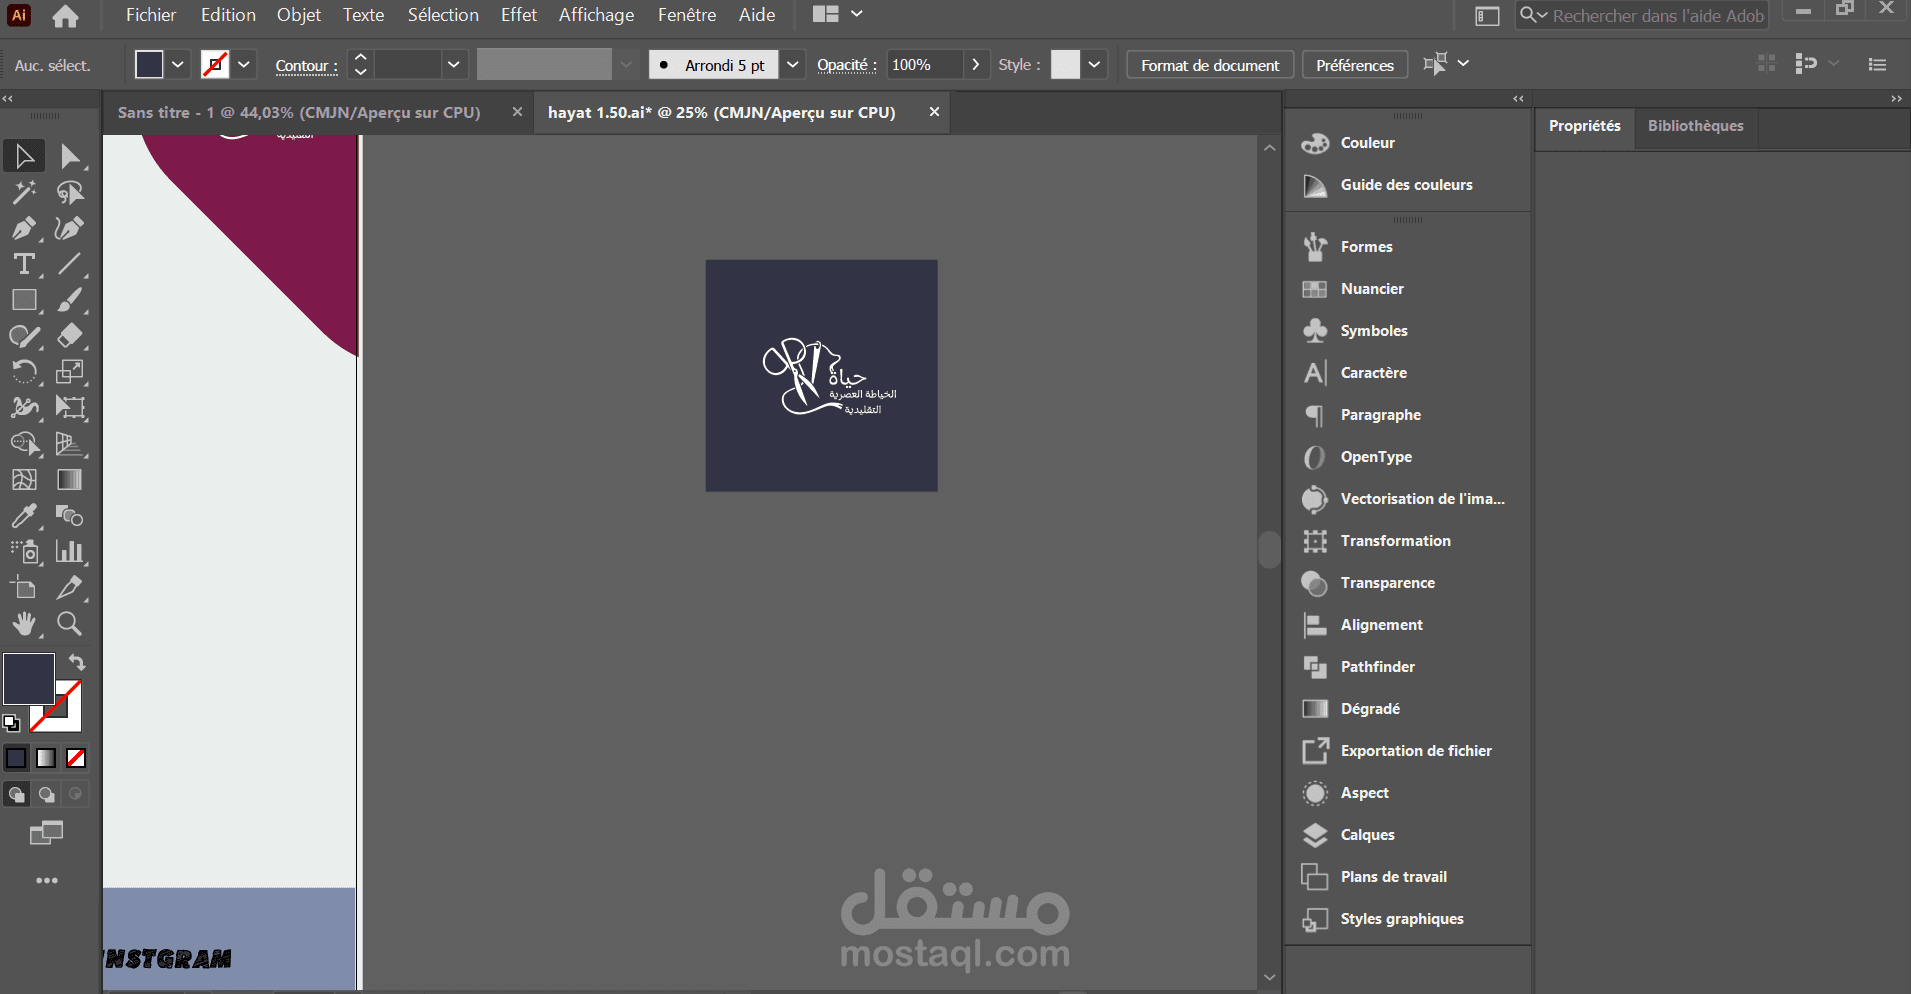The width and height of the screenshot is (1911, 994).
Task: Swap fill and stroke colors
Action: point(77,662)
